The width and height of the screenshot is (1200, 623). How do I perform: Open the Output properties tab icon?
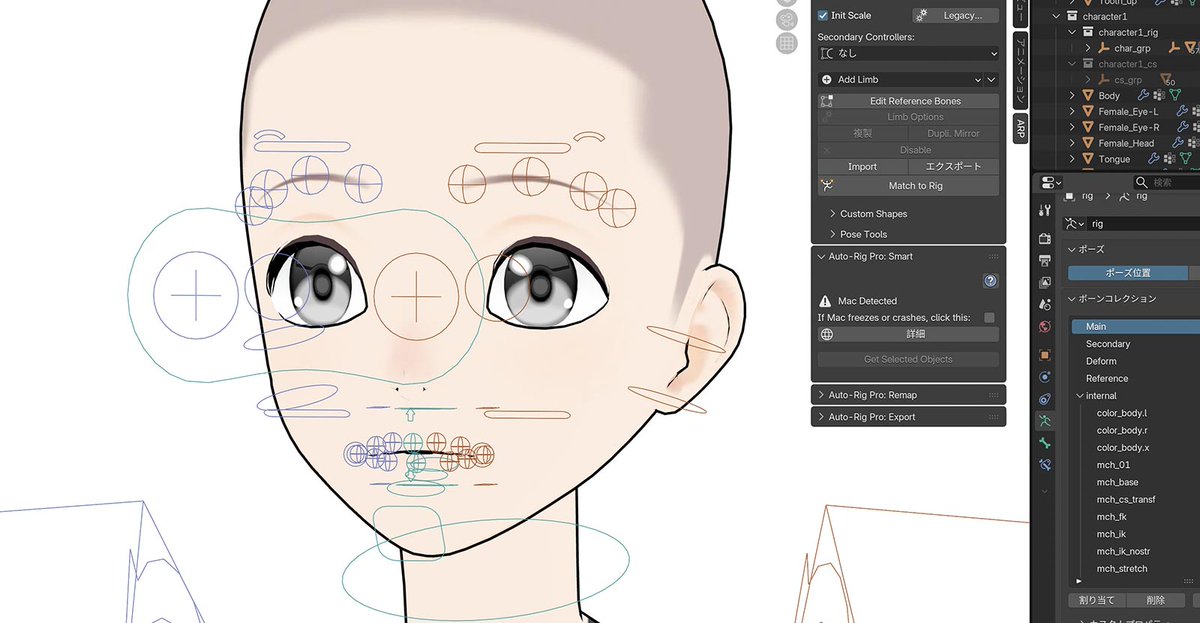(x=1045, y=261)
